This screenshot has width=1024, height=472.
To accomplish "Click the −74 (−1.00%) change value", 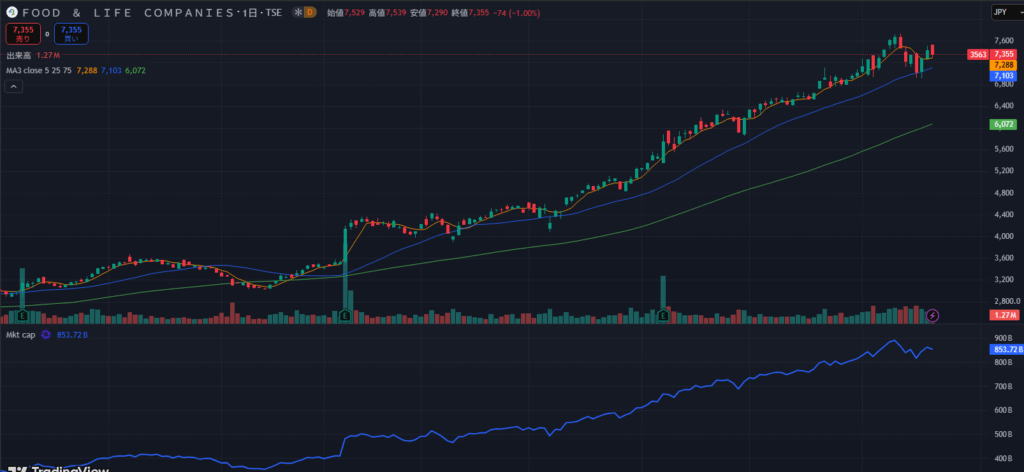I will point(517,13).
